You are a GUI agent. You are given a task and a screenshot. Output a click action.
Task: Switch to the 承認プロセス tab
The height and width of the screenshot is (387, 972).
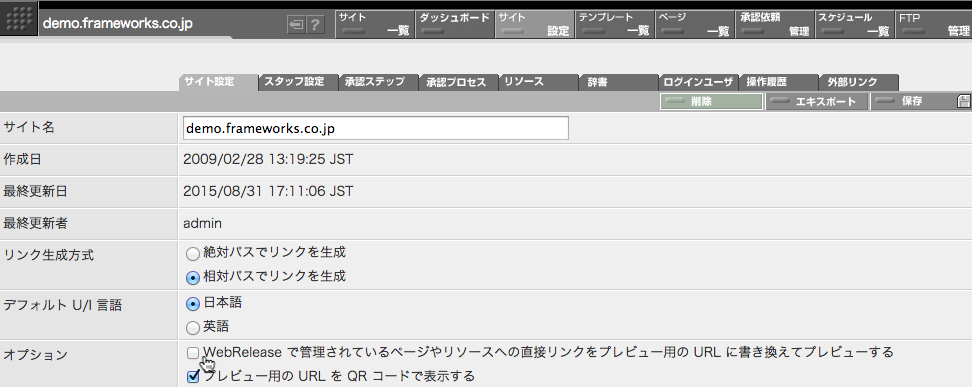(x=458, y=82)
